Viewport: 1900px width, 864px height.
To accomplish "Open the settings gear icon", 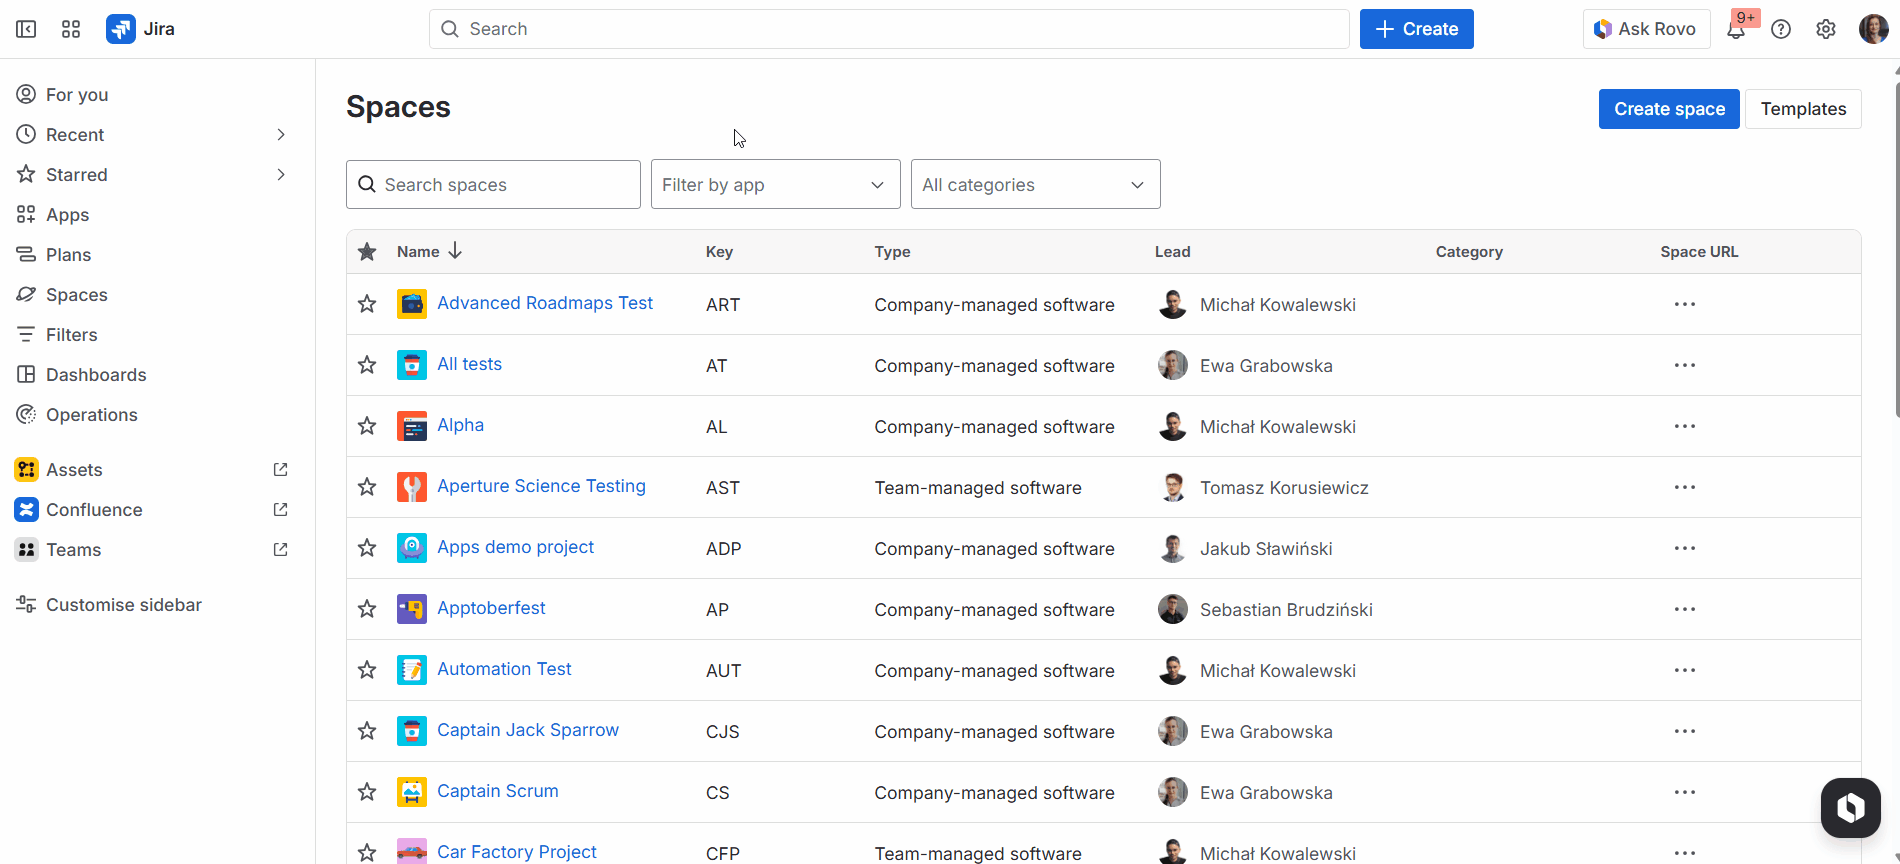I will coord(1826,29).
